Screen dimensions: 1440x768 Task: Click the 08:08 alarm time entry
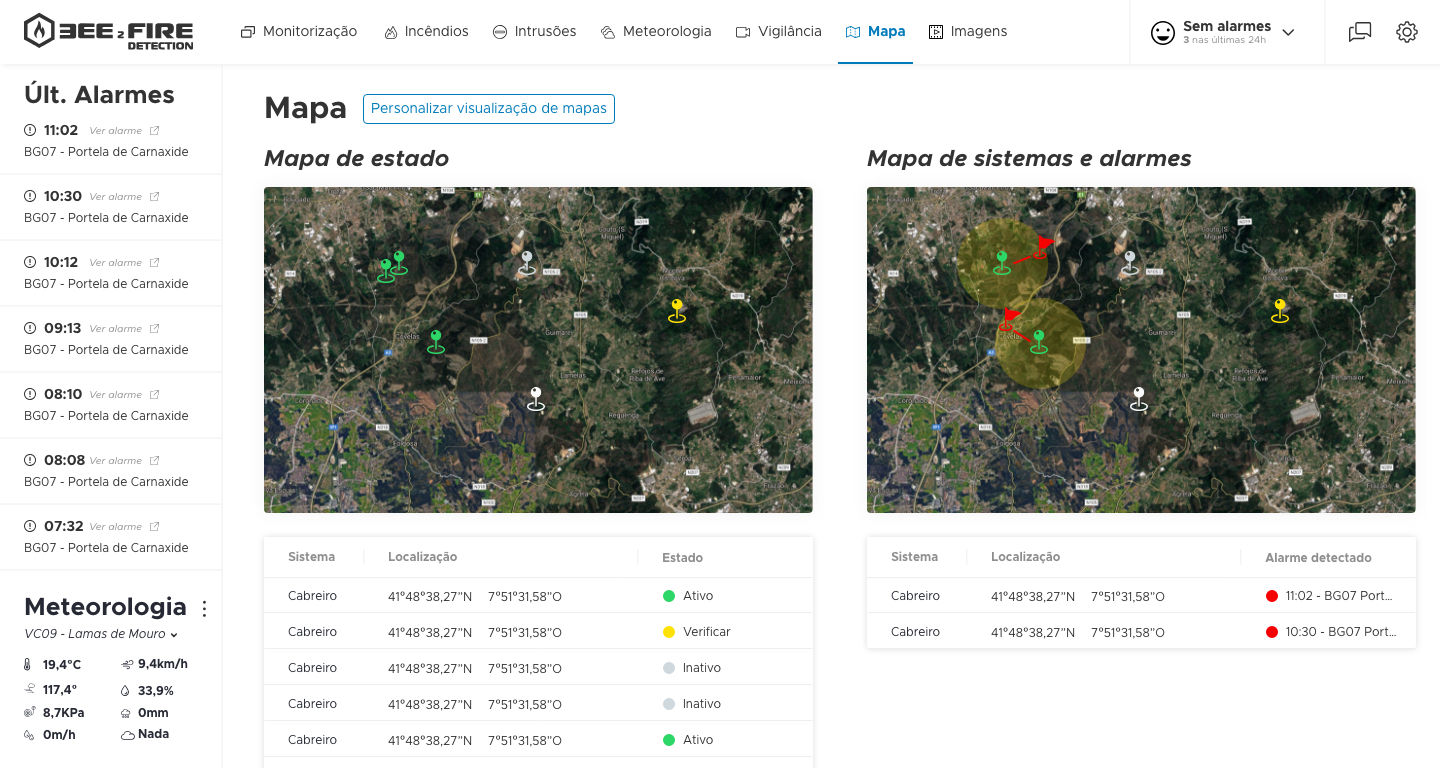click(x=64, y=460)
